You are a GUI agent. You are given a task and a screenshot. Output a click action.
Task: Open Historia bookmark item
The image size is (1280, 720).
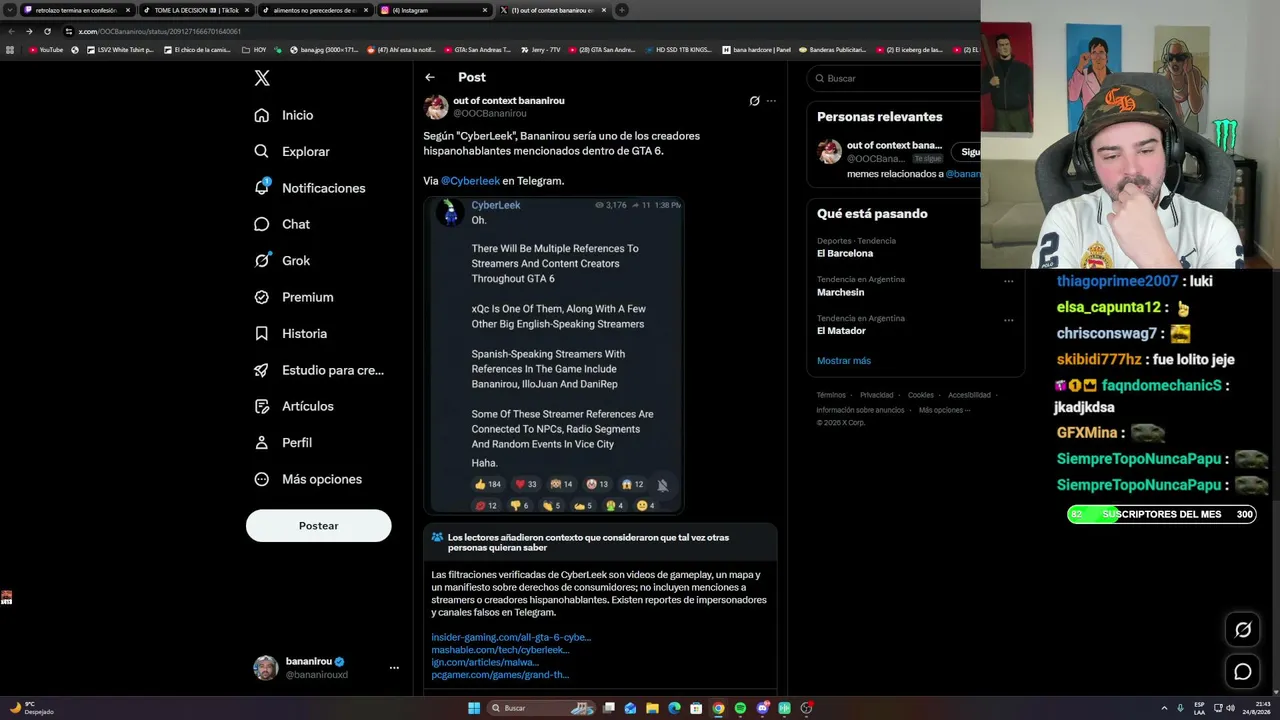[x=291, y=334]
